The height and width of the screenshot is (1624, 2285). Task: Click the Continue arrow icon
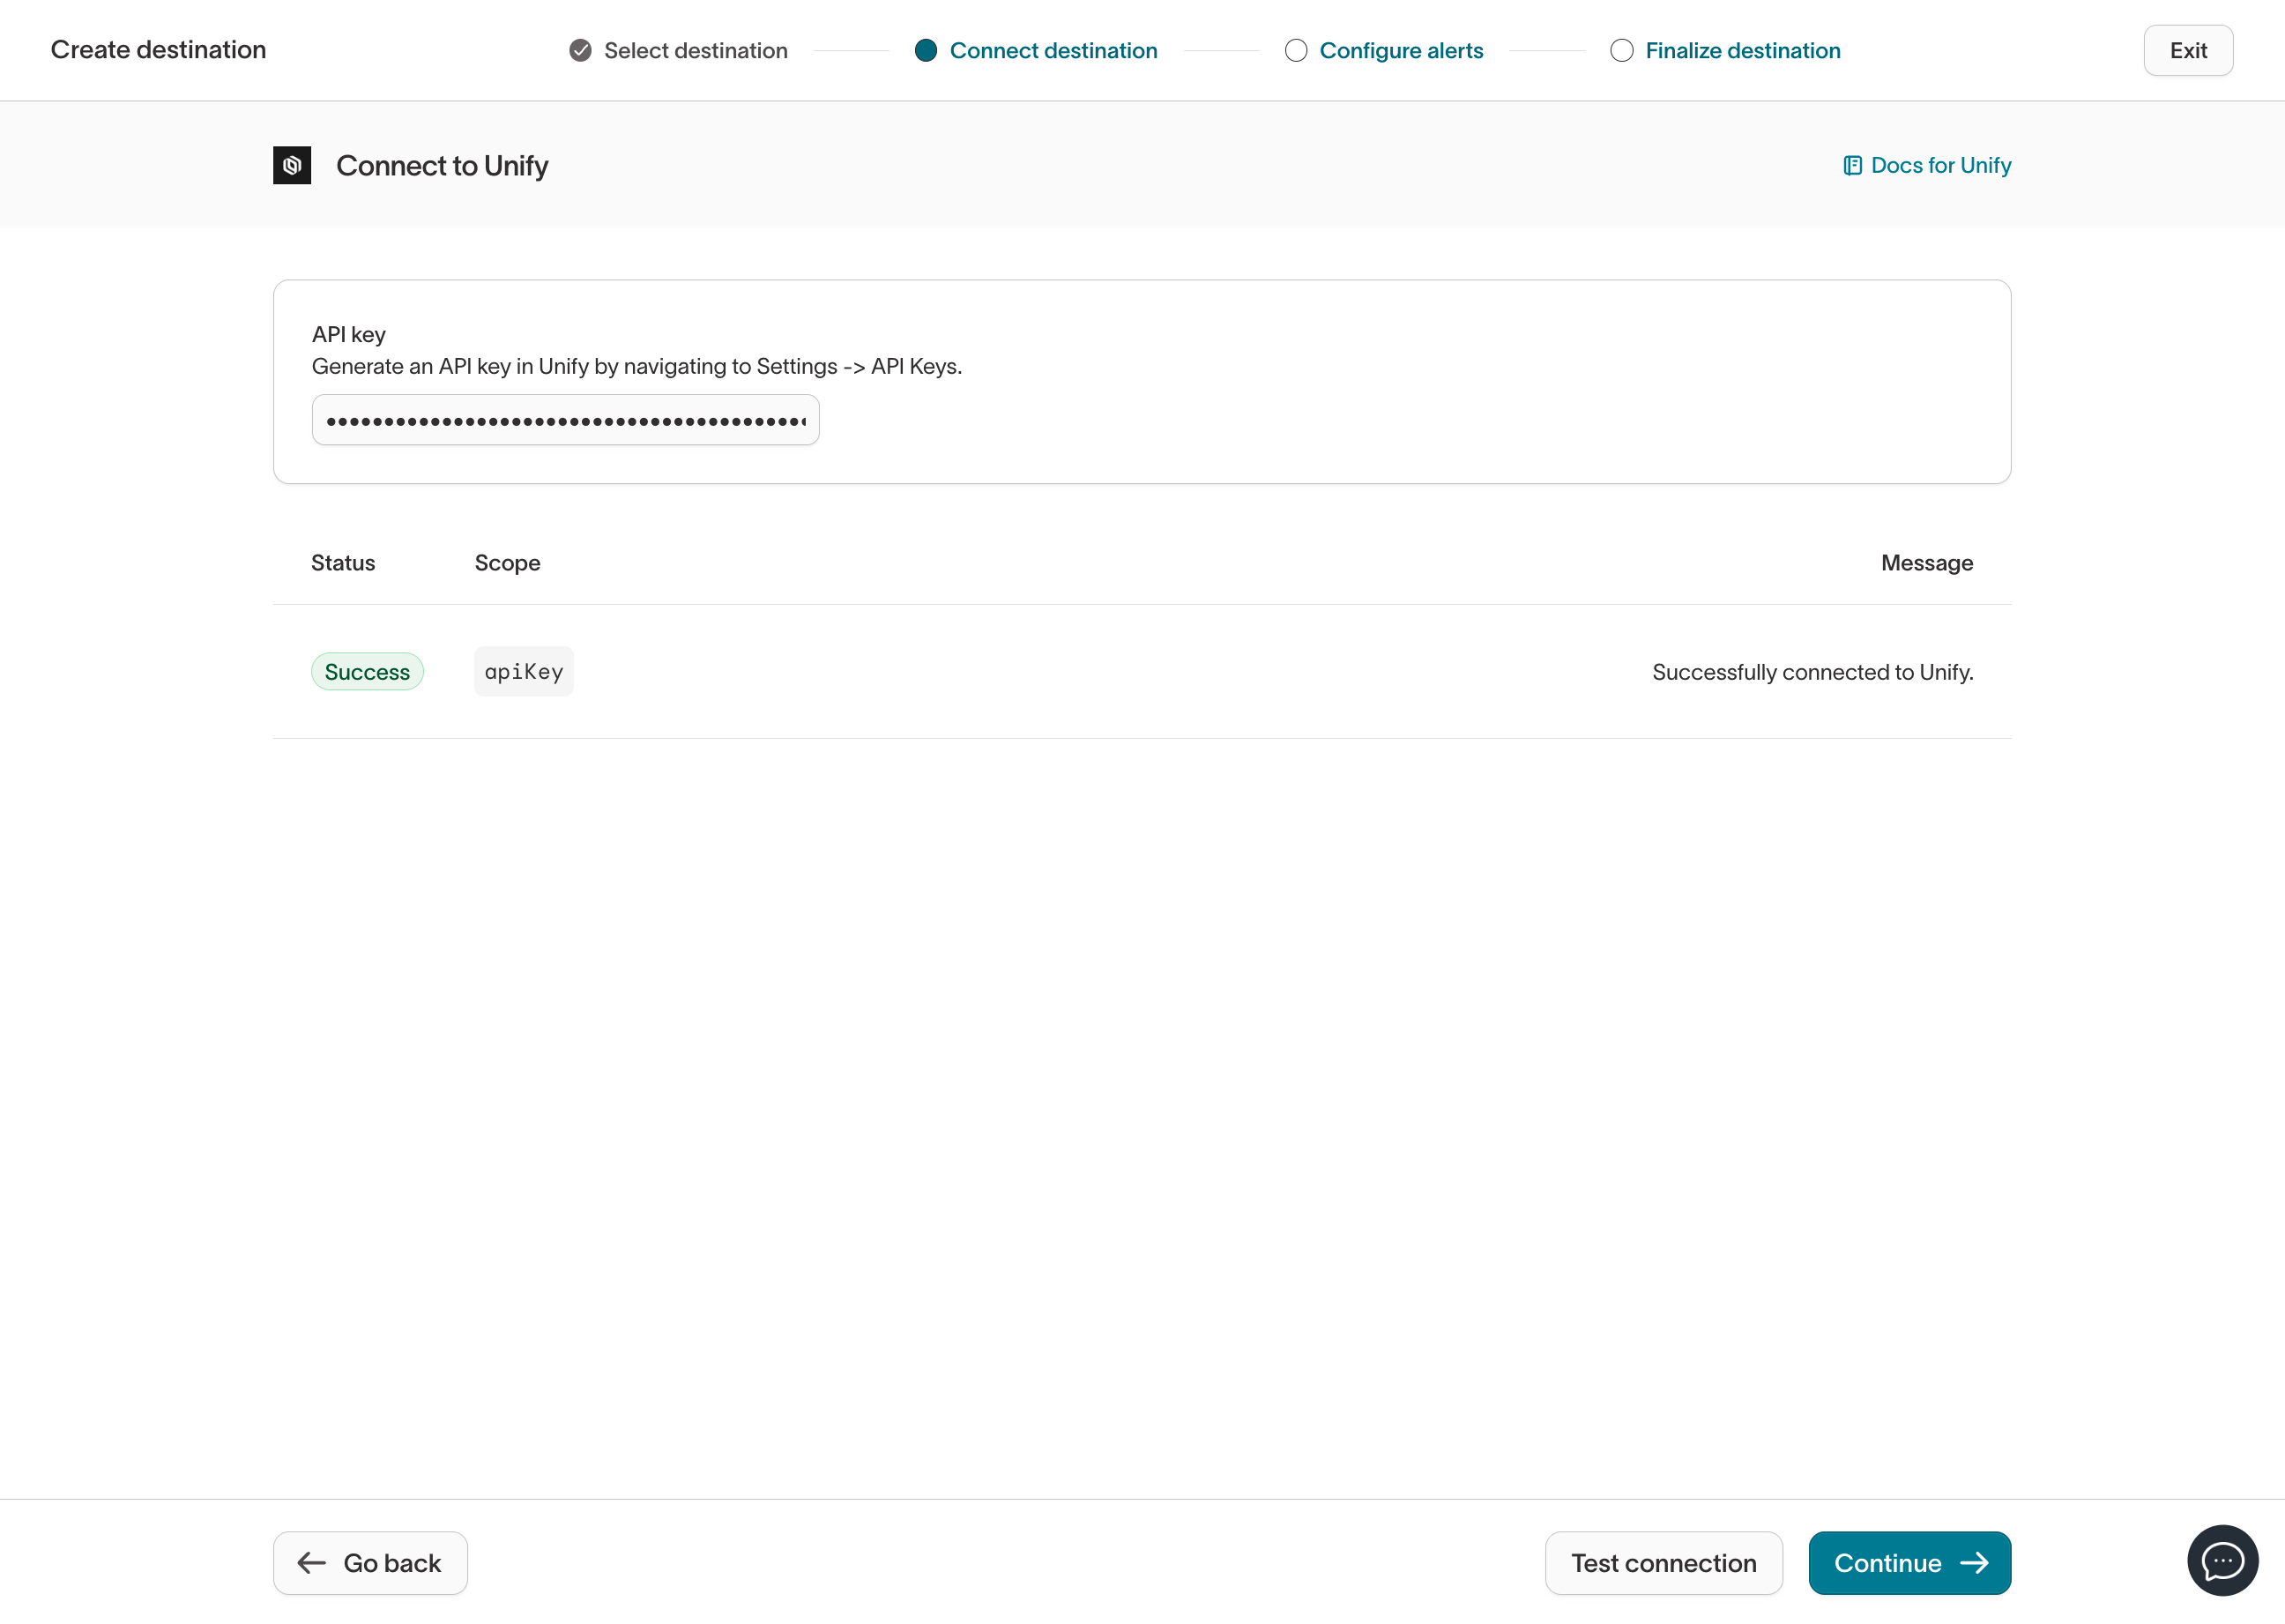click(x=1974, y=1563)
